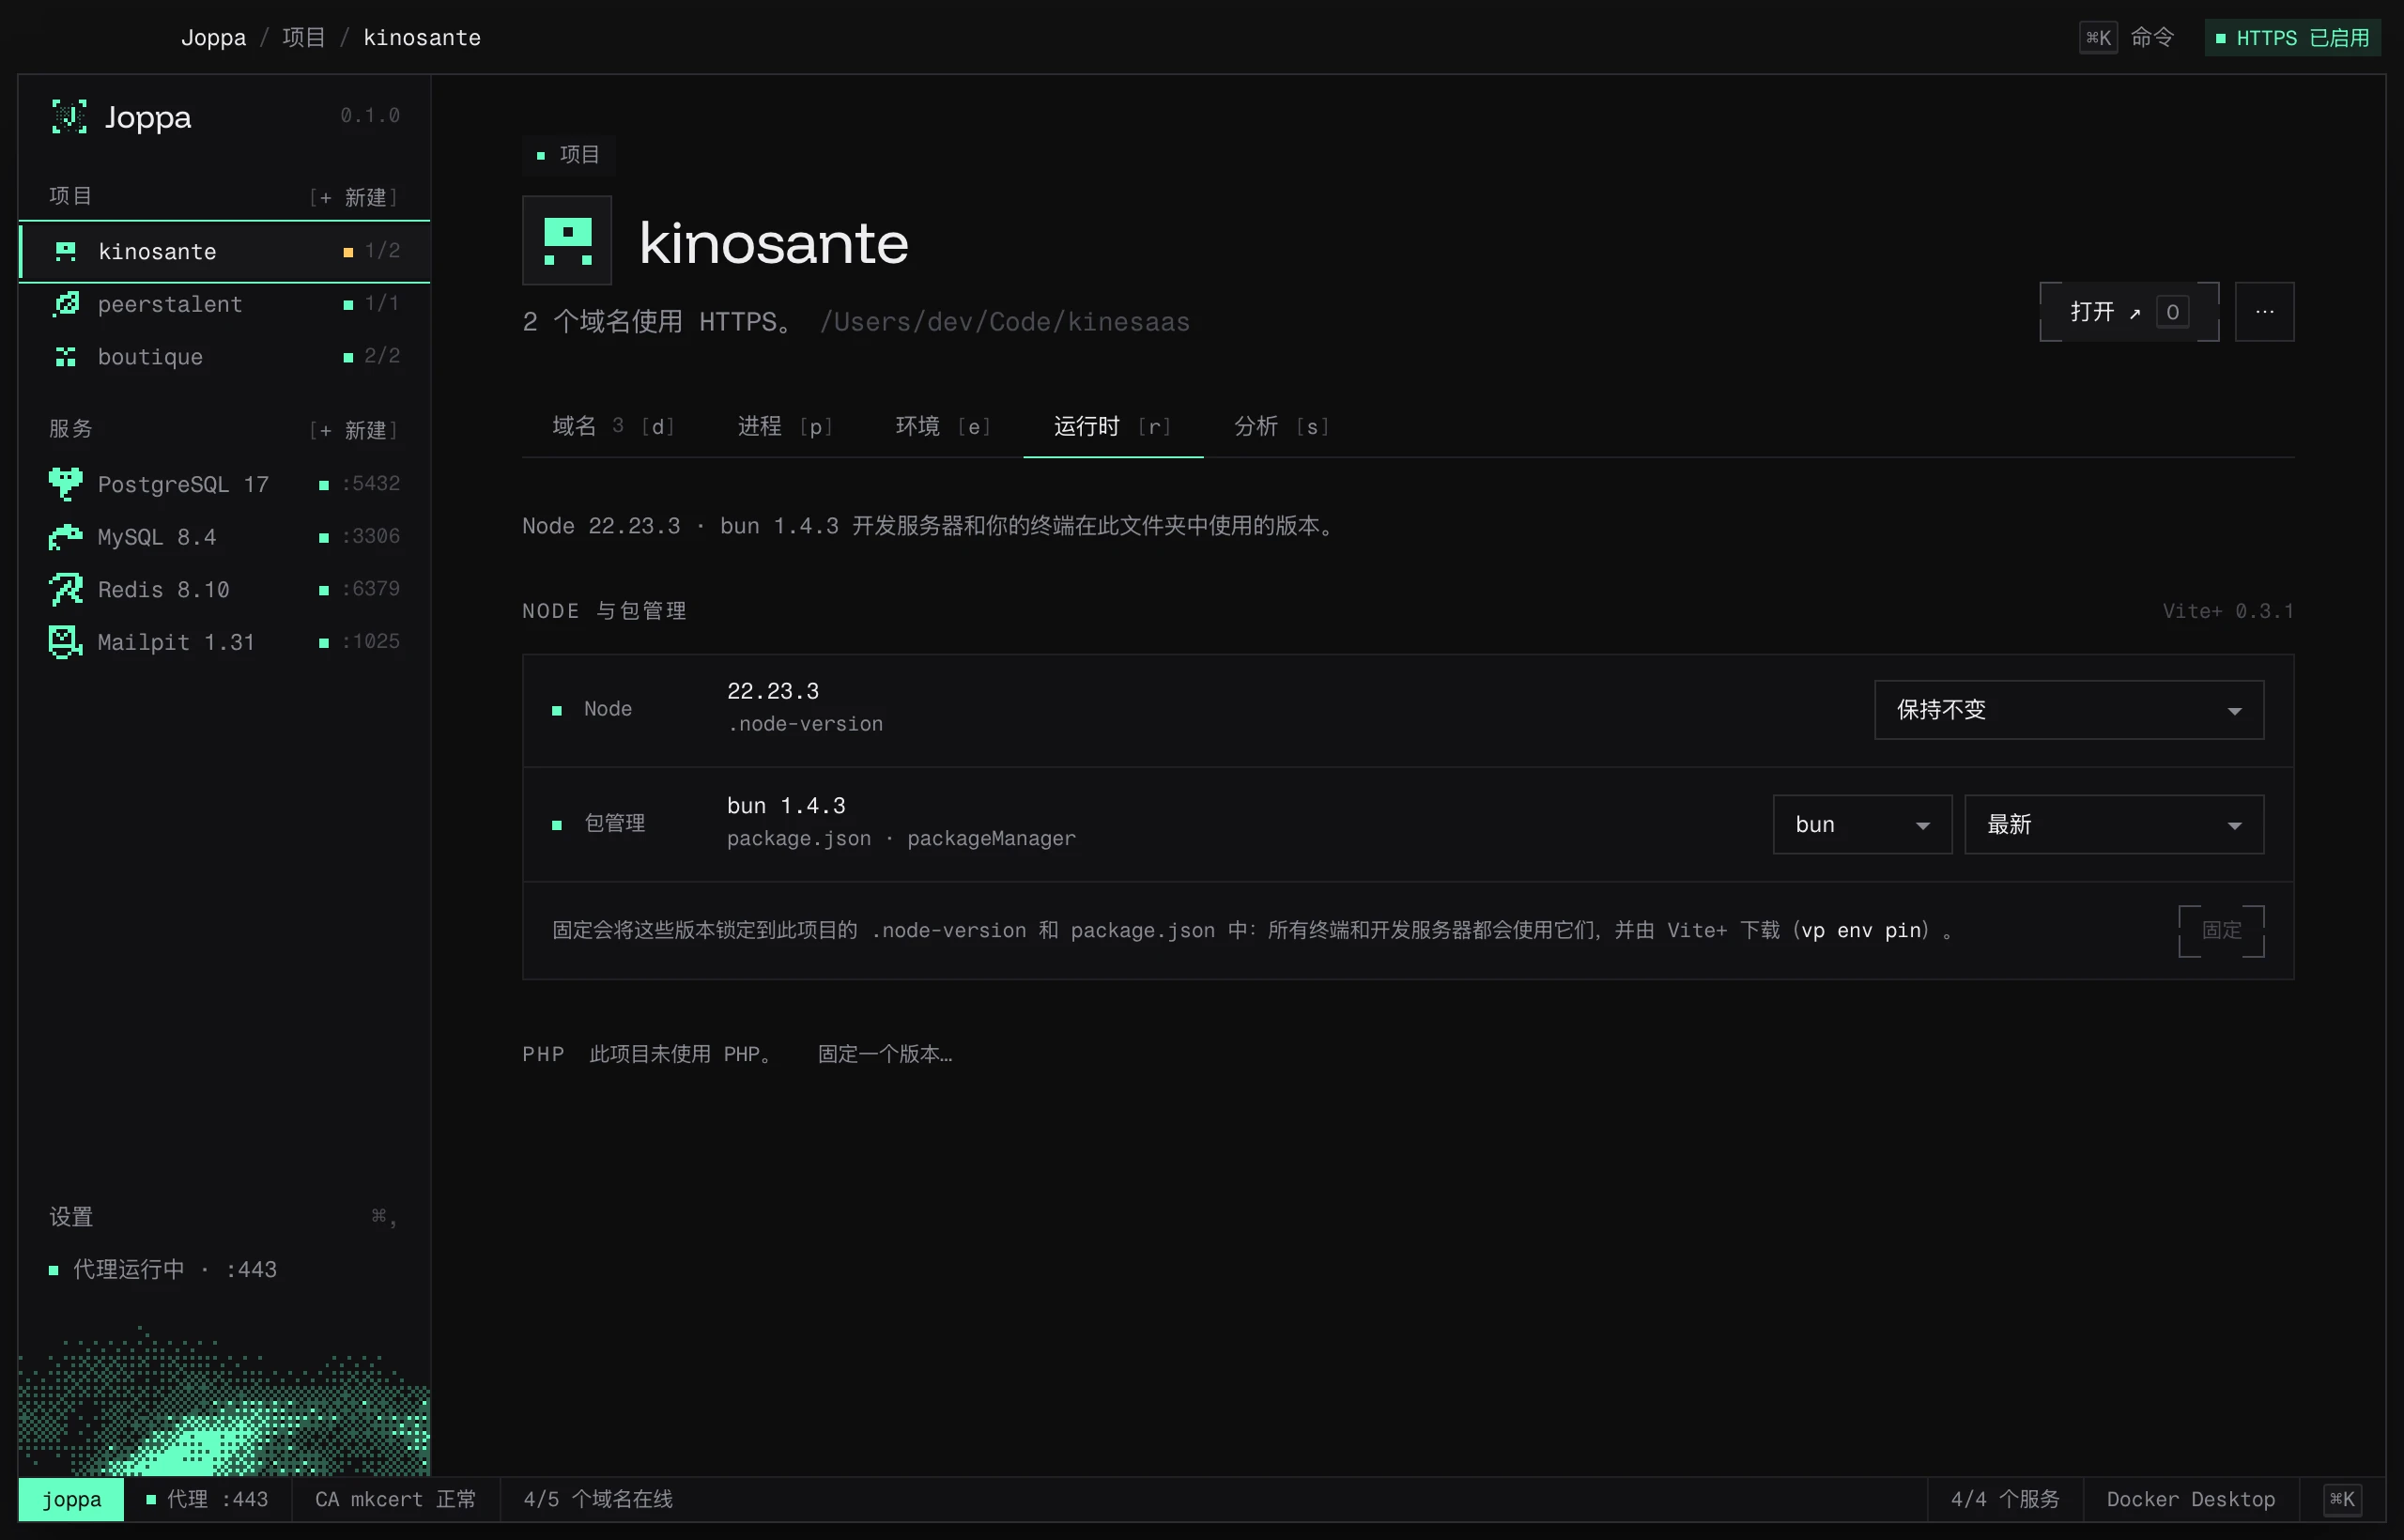Open the bun package manager dropdown
This screenshot has height=1540, width=2404.
(1862, 825)
